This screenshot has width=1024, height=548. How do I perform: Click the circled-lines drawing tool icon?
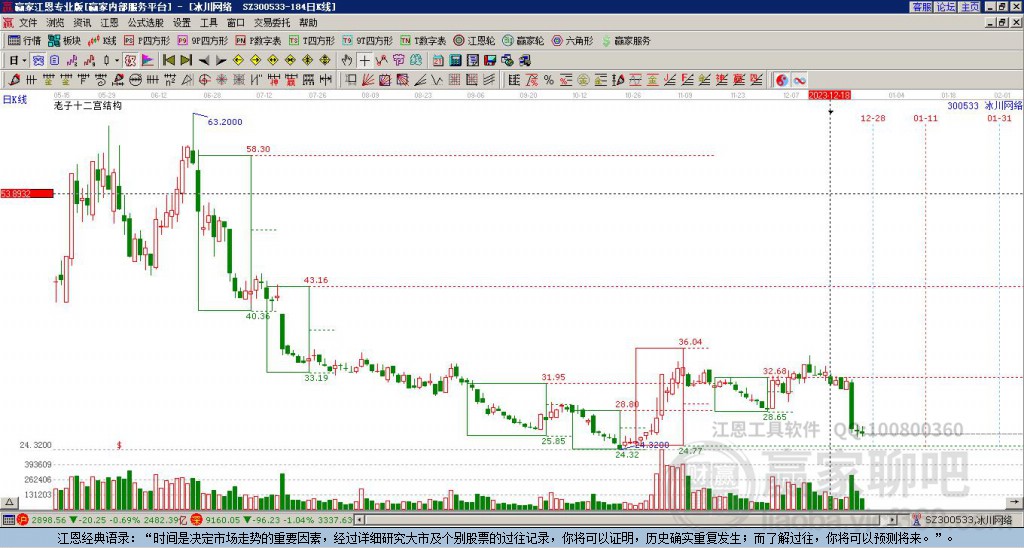[x=136, y=80]
